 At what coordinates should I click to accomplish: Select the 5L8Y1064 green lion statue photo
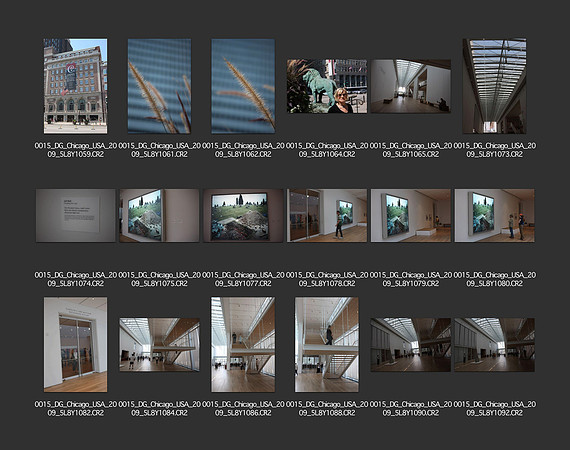[x=327, y=86]
